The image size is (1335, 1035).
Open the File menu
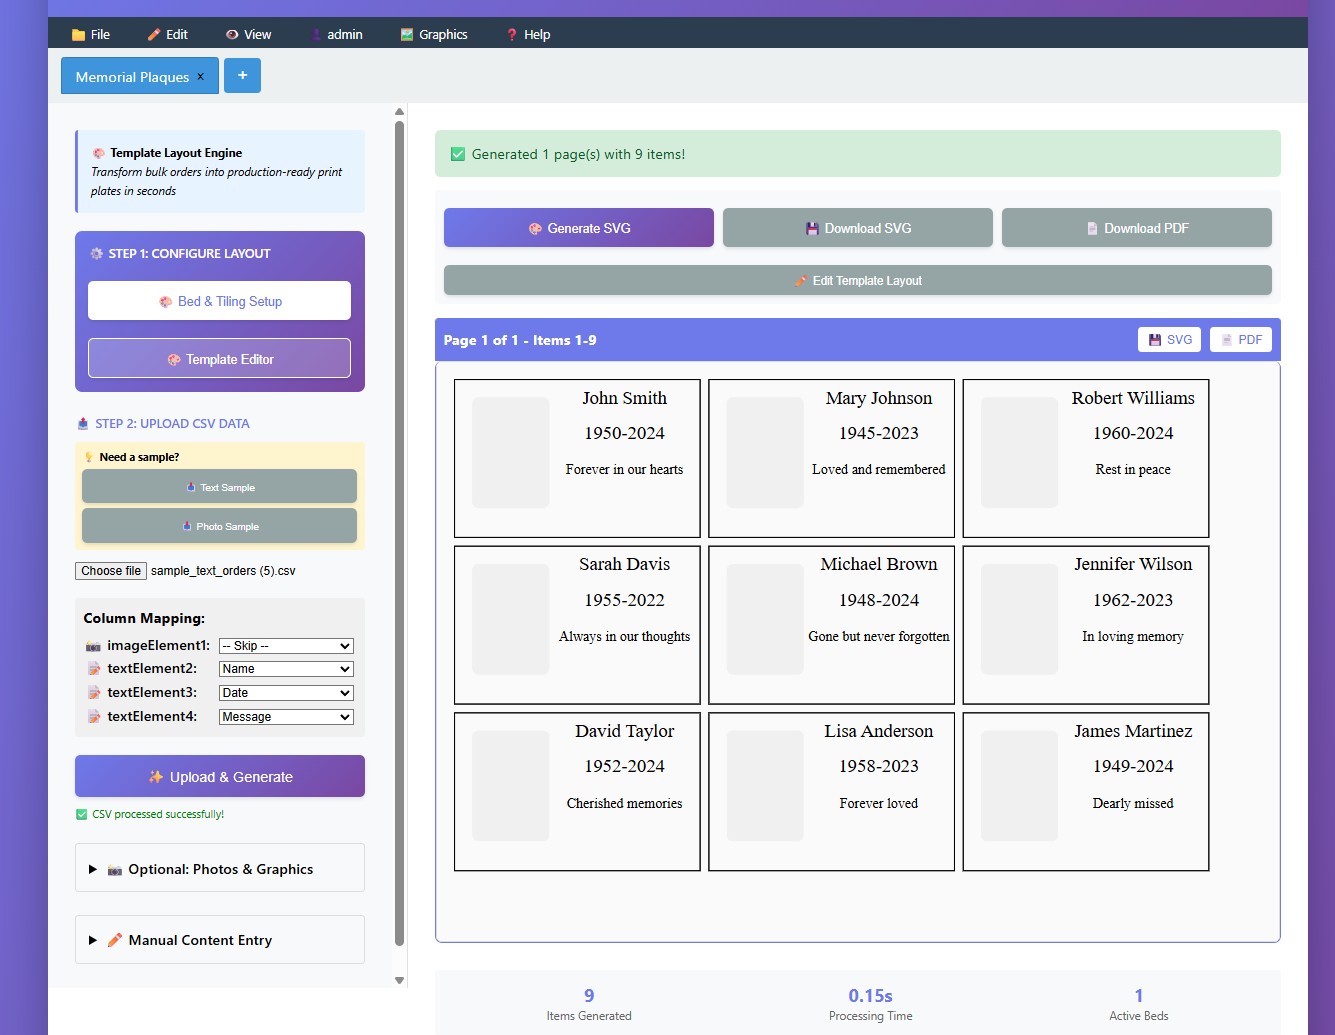(91, 34)
